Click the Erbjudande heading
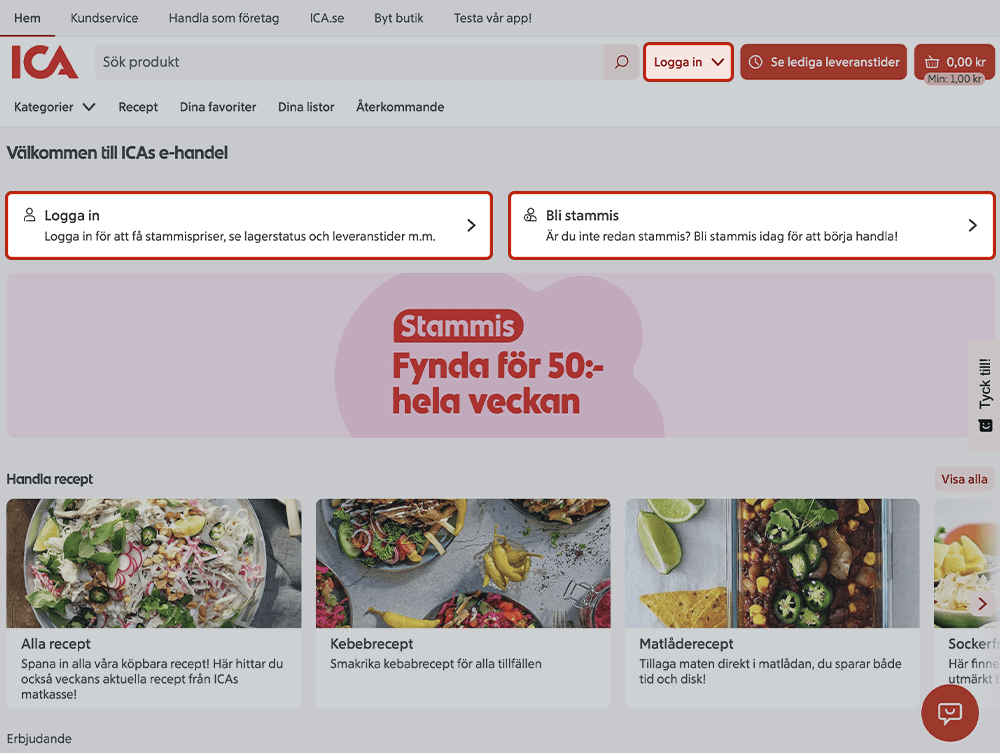The image size is (1000, 753). coord(39,739)
